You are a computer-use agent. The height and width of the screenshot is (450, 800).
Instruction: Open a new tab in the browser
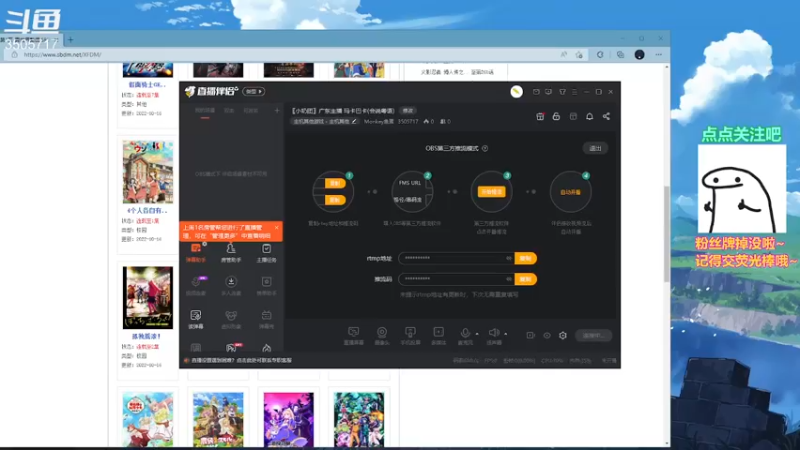coord(70,39)
